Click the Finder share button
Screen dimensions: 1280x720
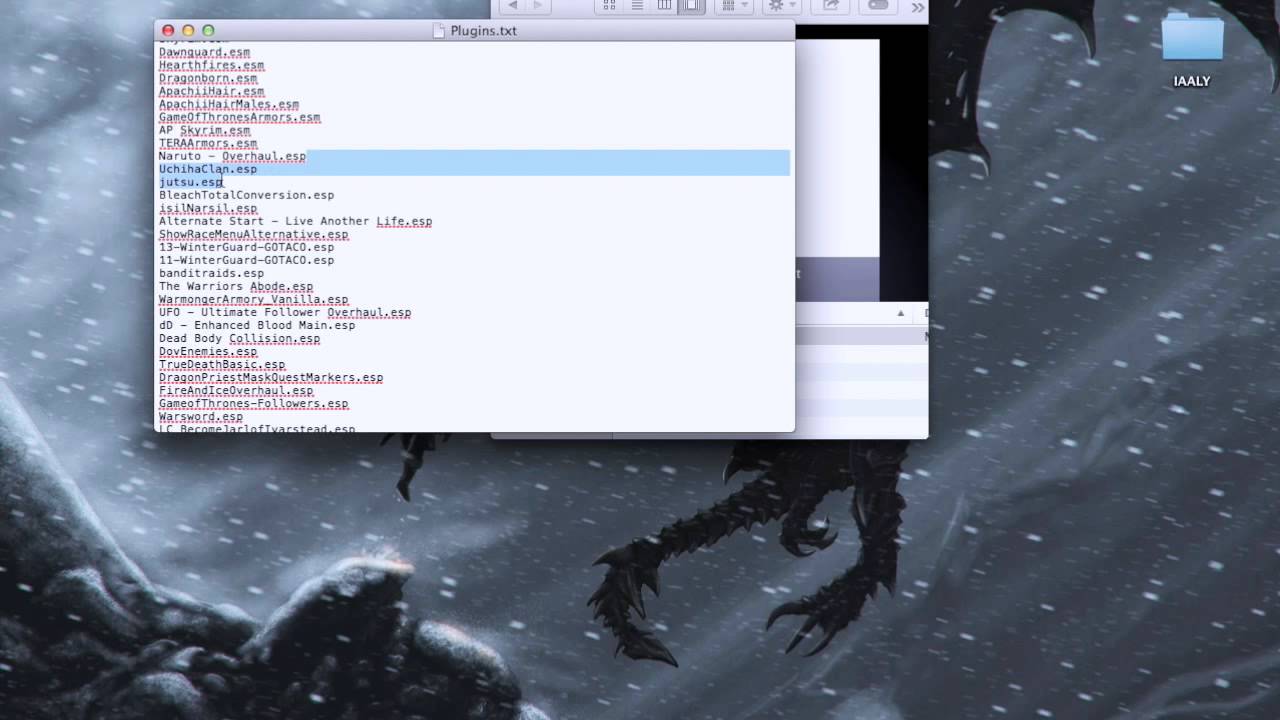(x=830, y=6)
